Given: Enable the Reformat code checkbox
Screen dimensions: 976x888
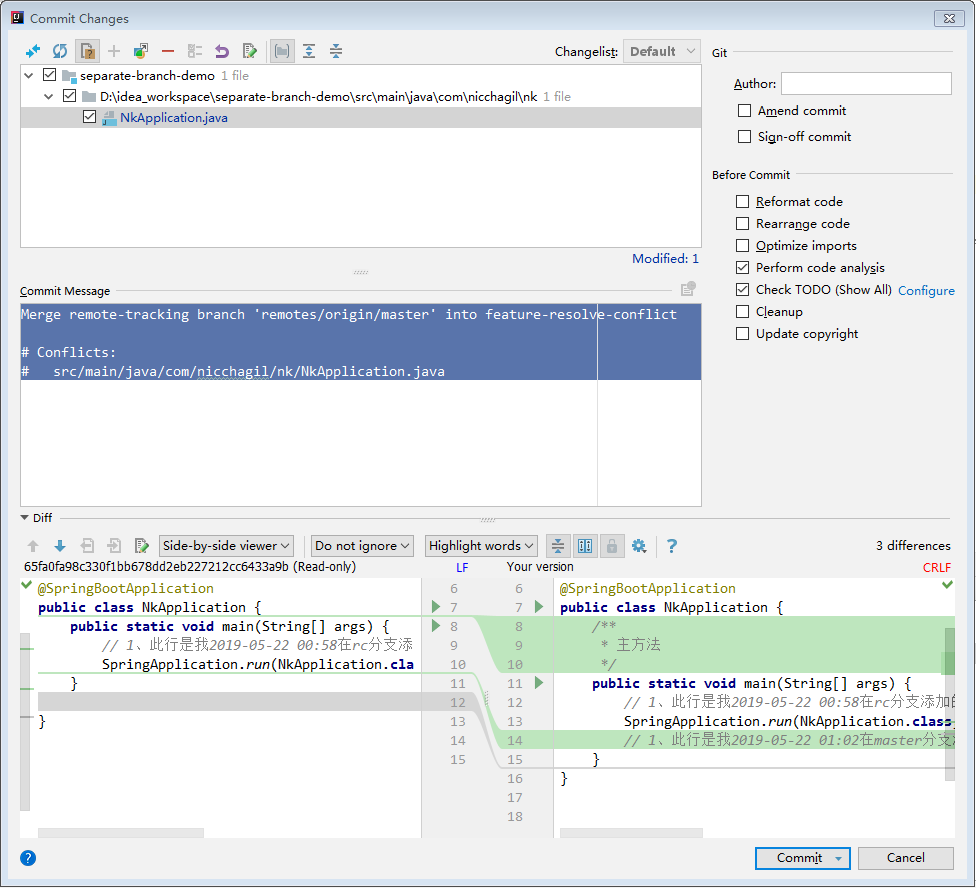Looking at the screenshot, I should pos(743,202).
